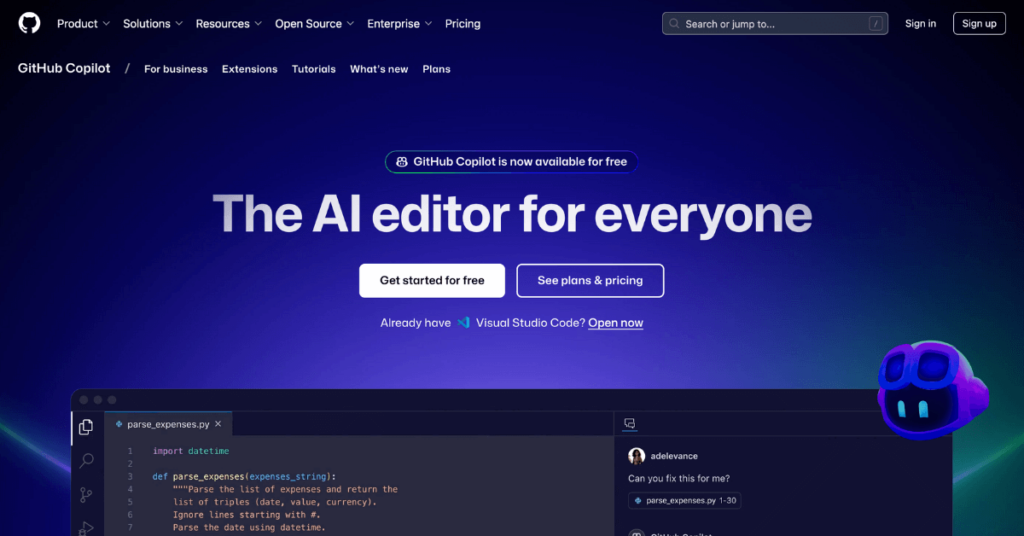Click the parse_expenses.py 1-30 file attachment chip
Screen dimensions: 1024x536
pyautogui.click(x=684, y=501)
